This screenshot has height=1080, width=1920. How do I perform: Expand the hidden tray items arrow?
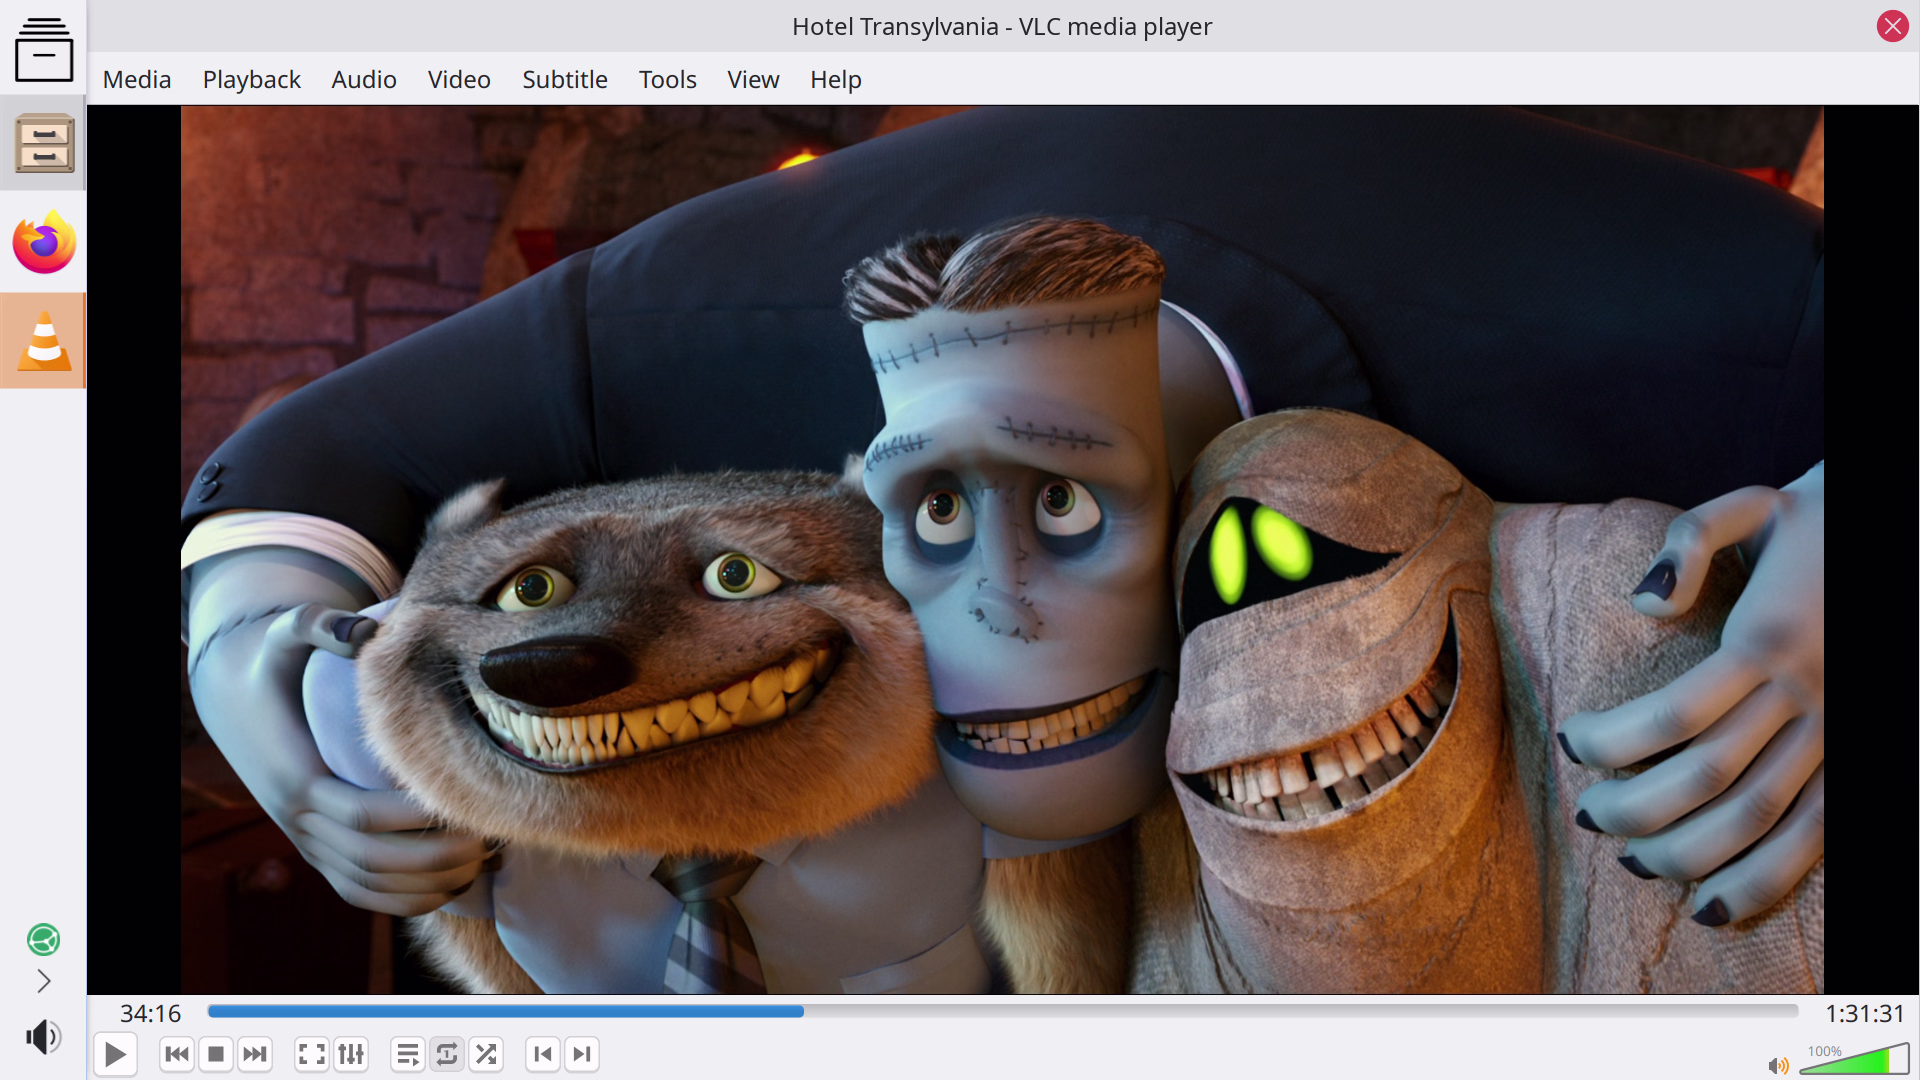(x=44, y=981)
